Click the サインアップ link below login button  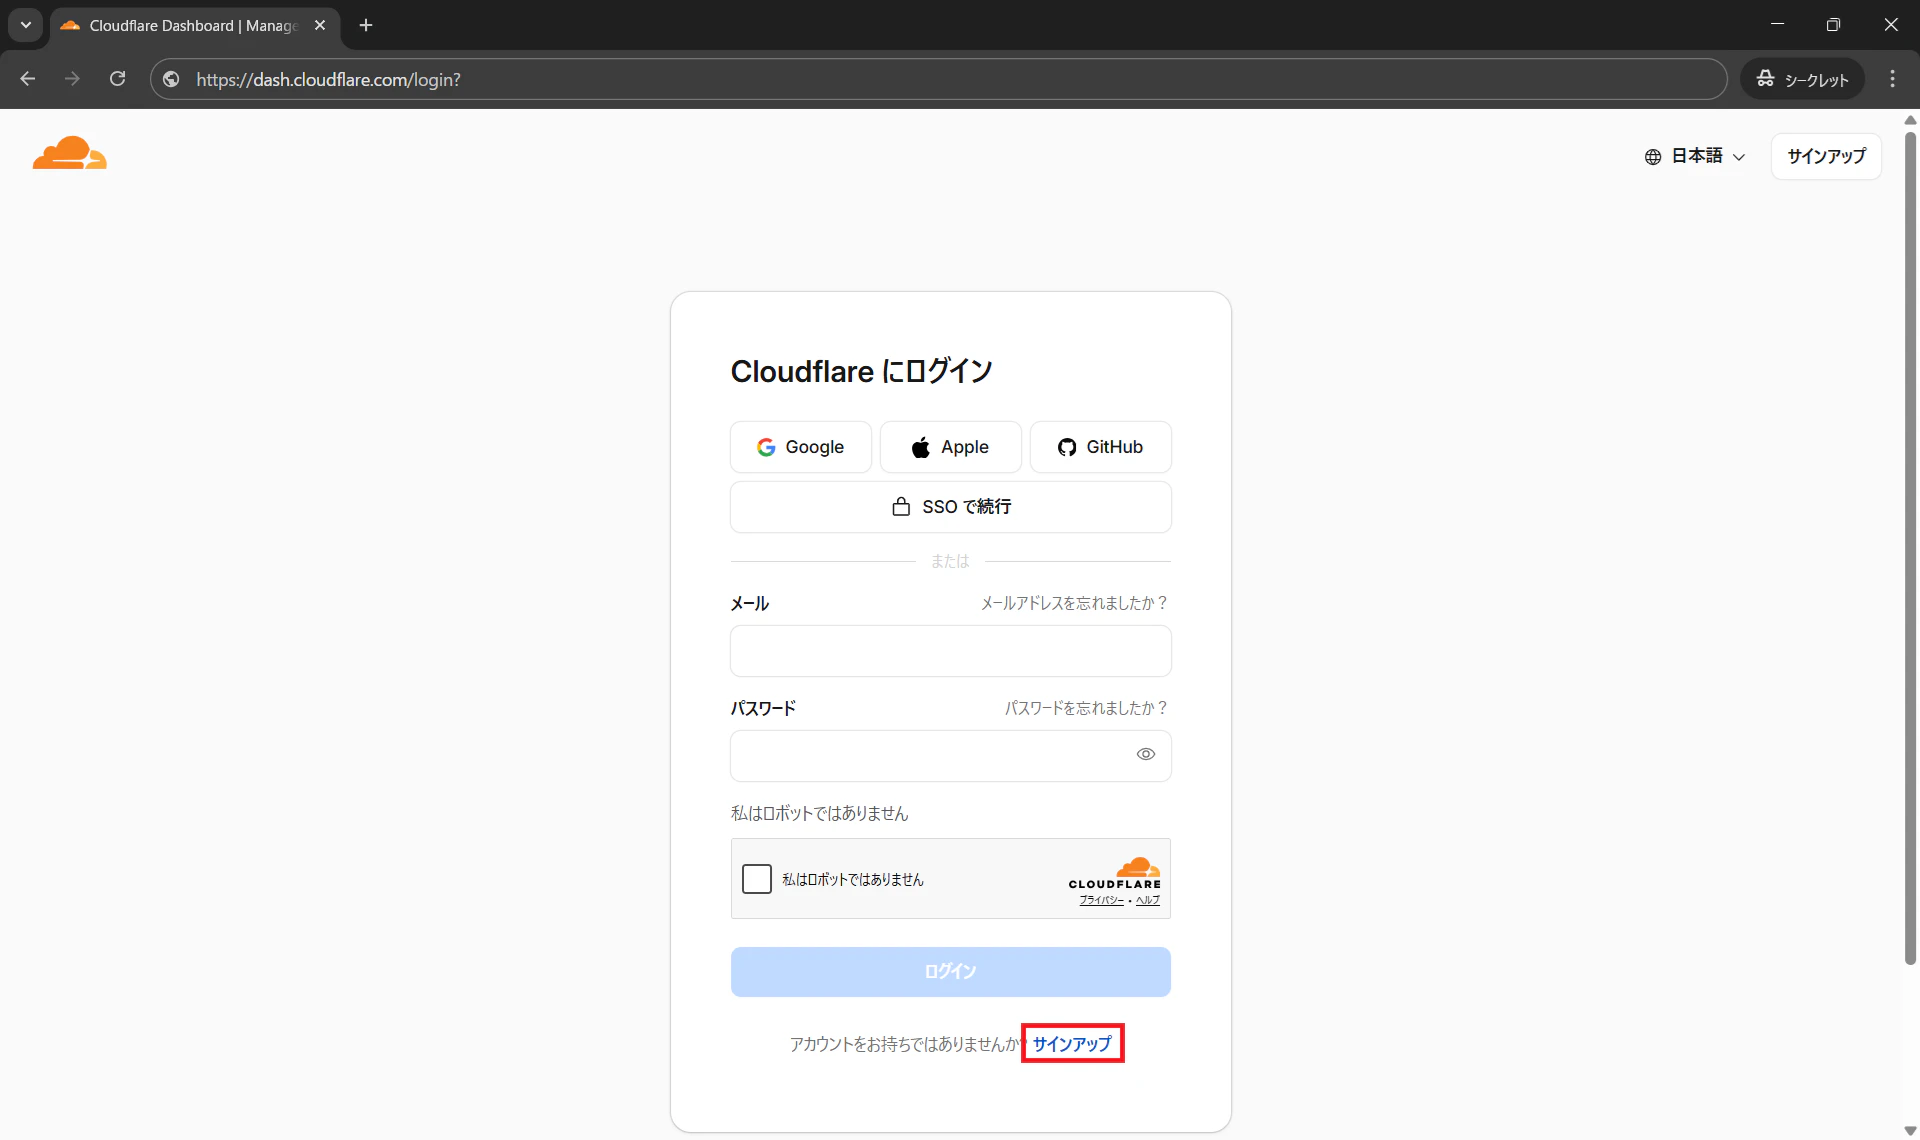[1072, 1044]
